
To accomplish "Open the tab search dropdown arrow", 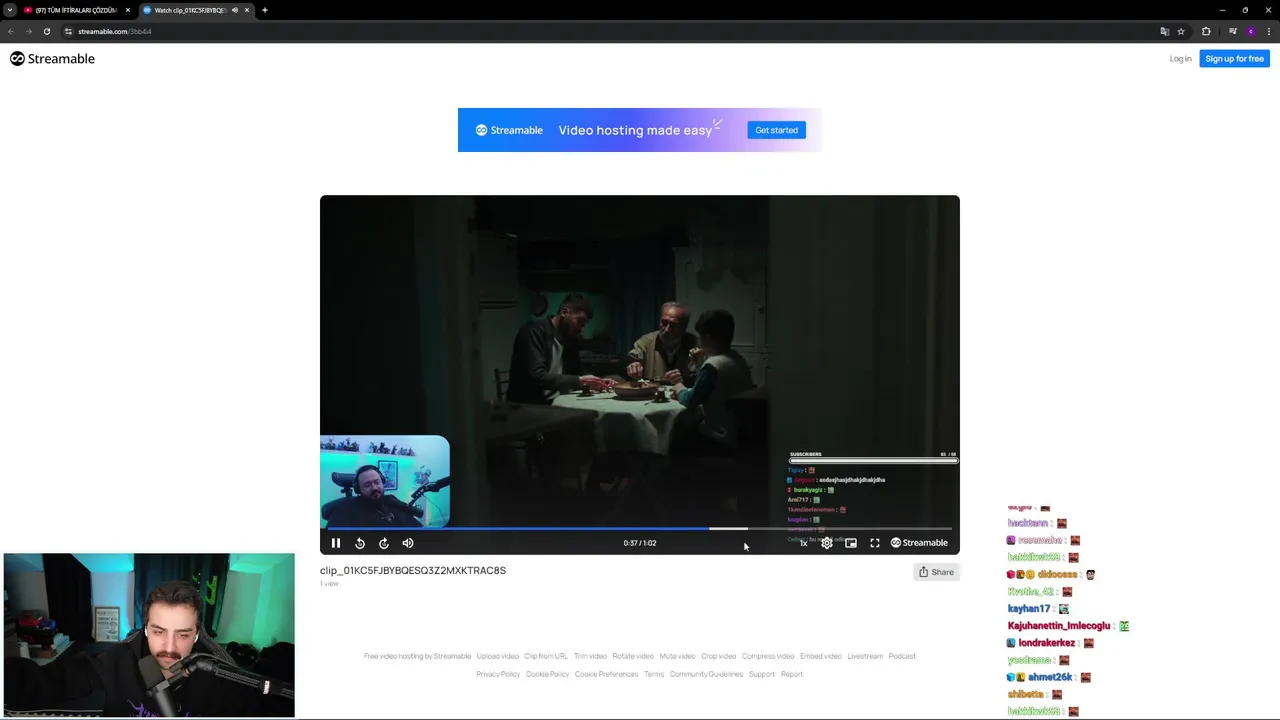I will tap(9, 10).
